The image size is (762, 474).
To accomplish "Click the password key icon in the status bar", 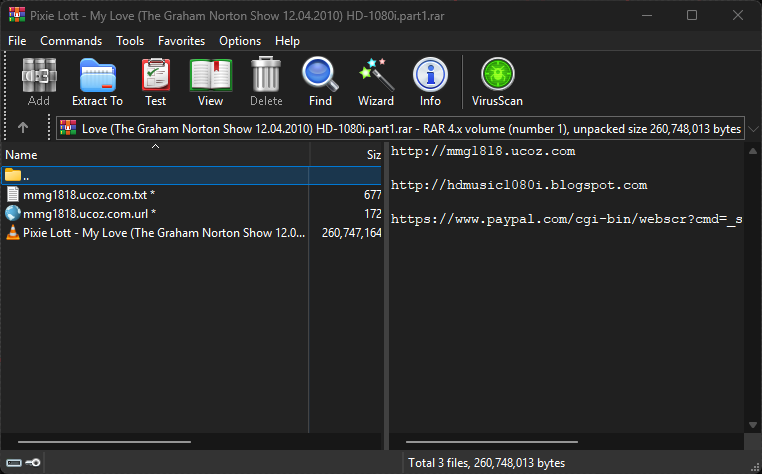I will click(33, 462).
